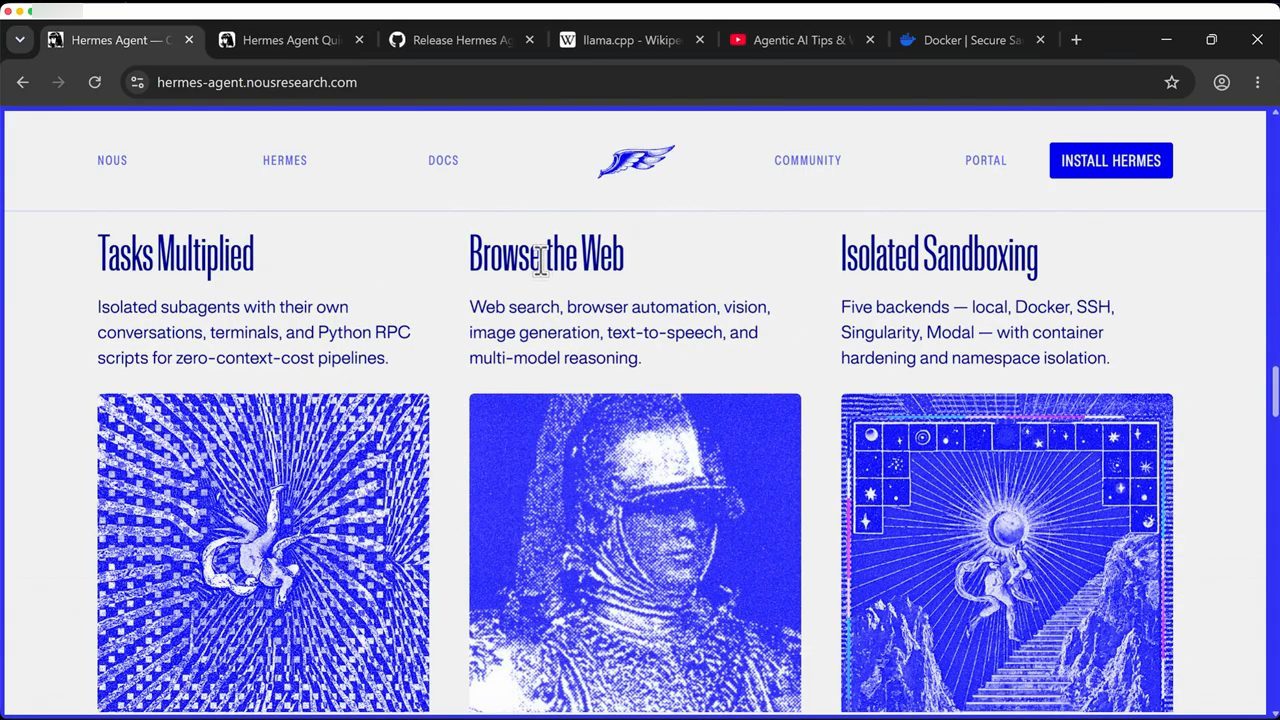This screenshot has width=1280, height=720.
Task: Click the INSTALL HERMES button
Action: point(1111,160)
